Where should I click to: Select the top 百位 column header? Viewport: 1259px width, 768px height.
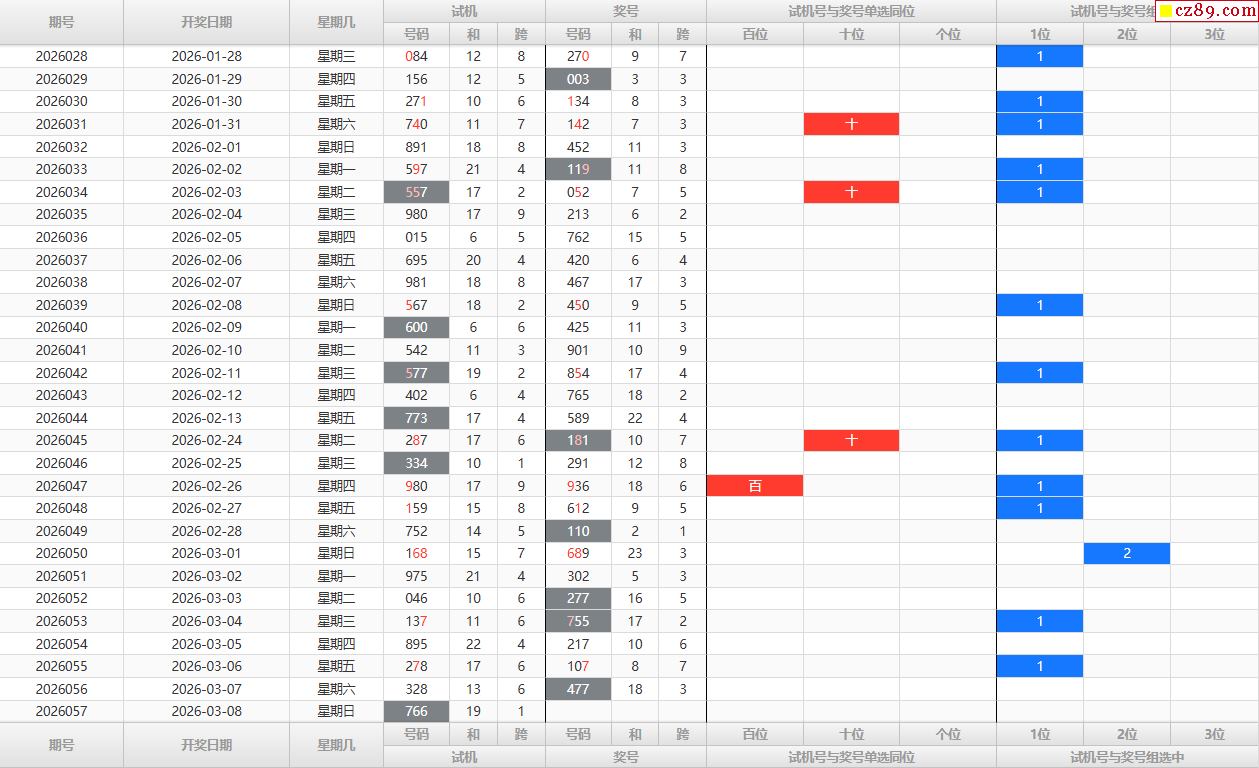tap(755, 34)
